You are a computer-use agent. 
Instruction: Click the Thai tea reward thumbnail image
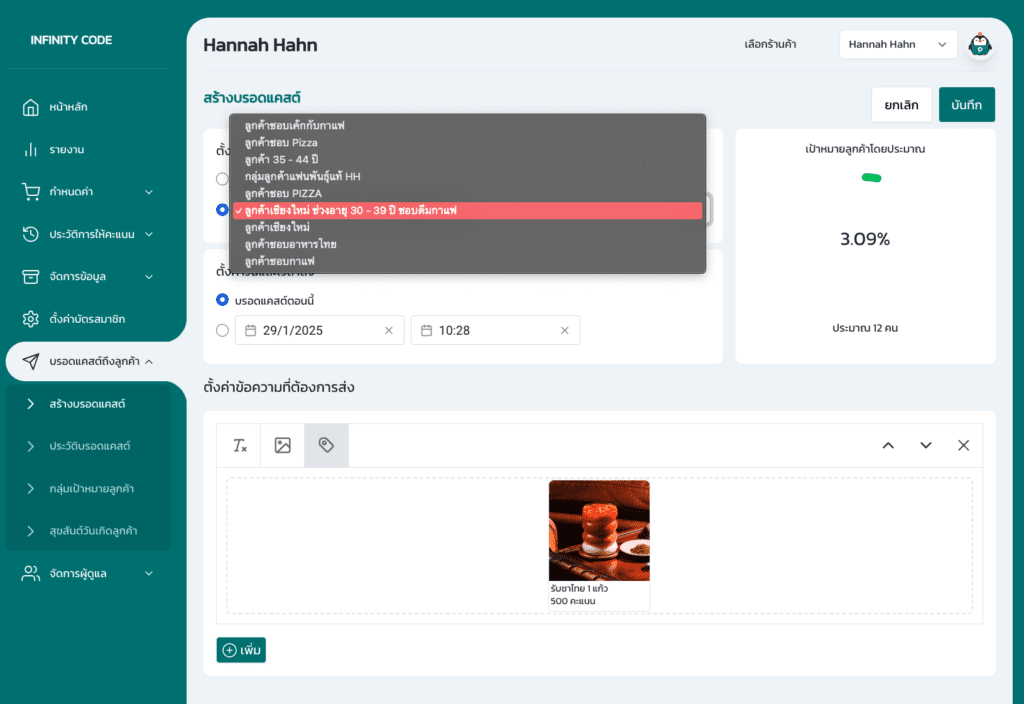599,530
